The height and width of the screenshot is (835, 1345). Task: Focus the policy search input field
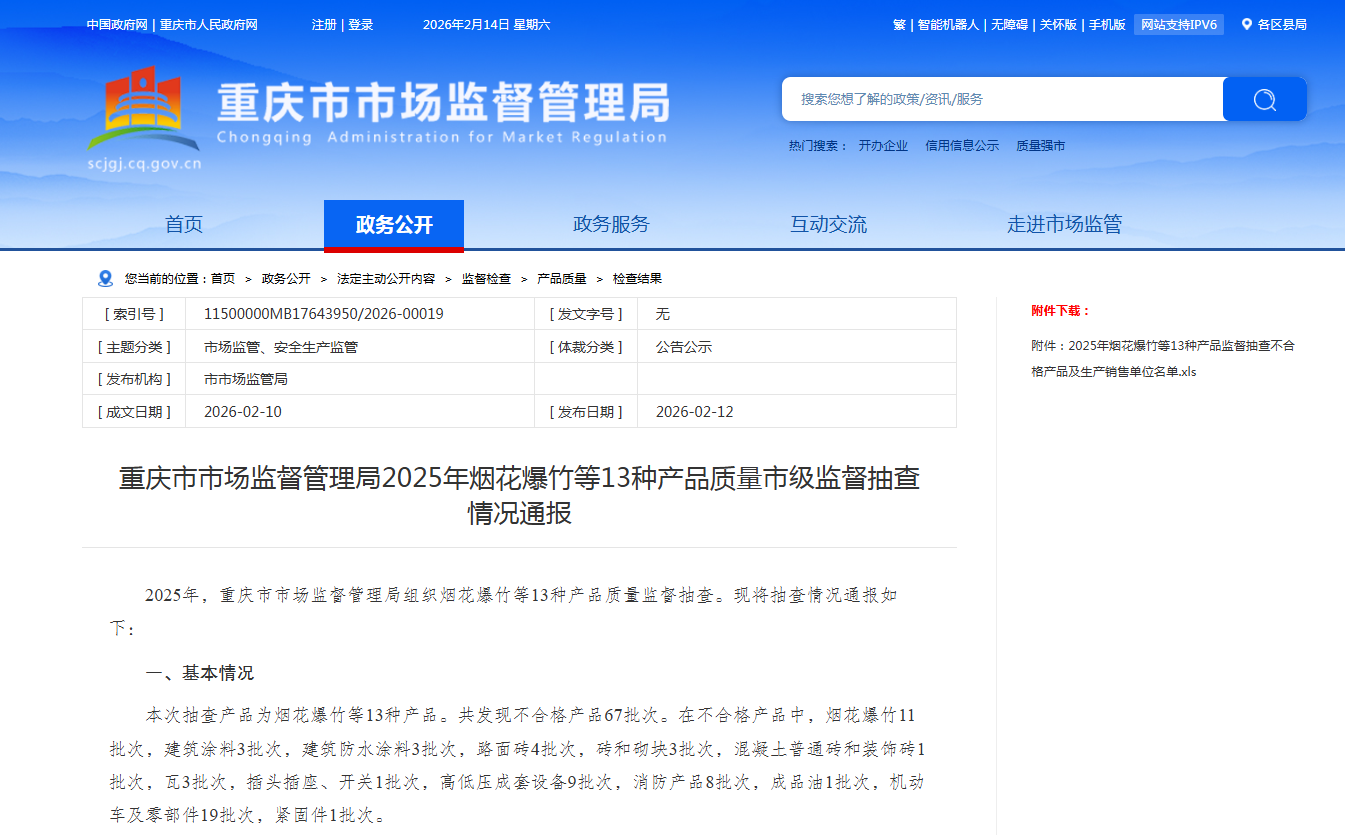1002,99
